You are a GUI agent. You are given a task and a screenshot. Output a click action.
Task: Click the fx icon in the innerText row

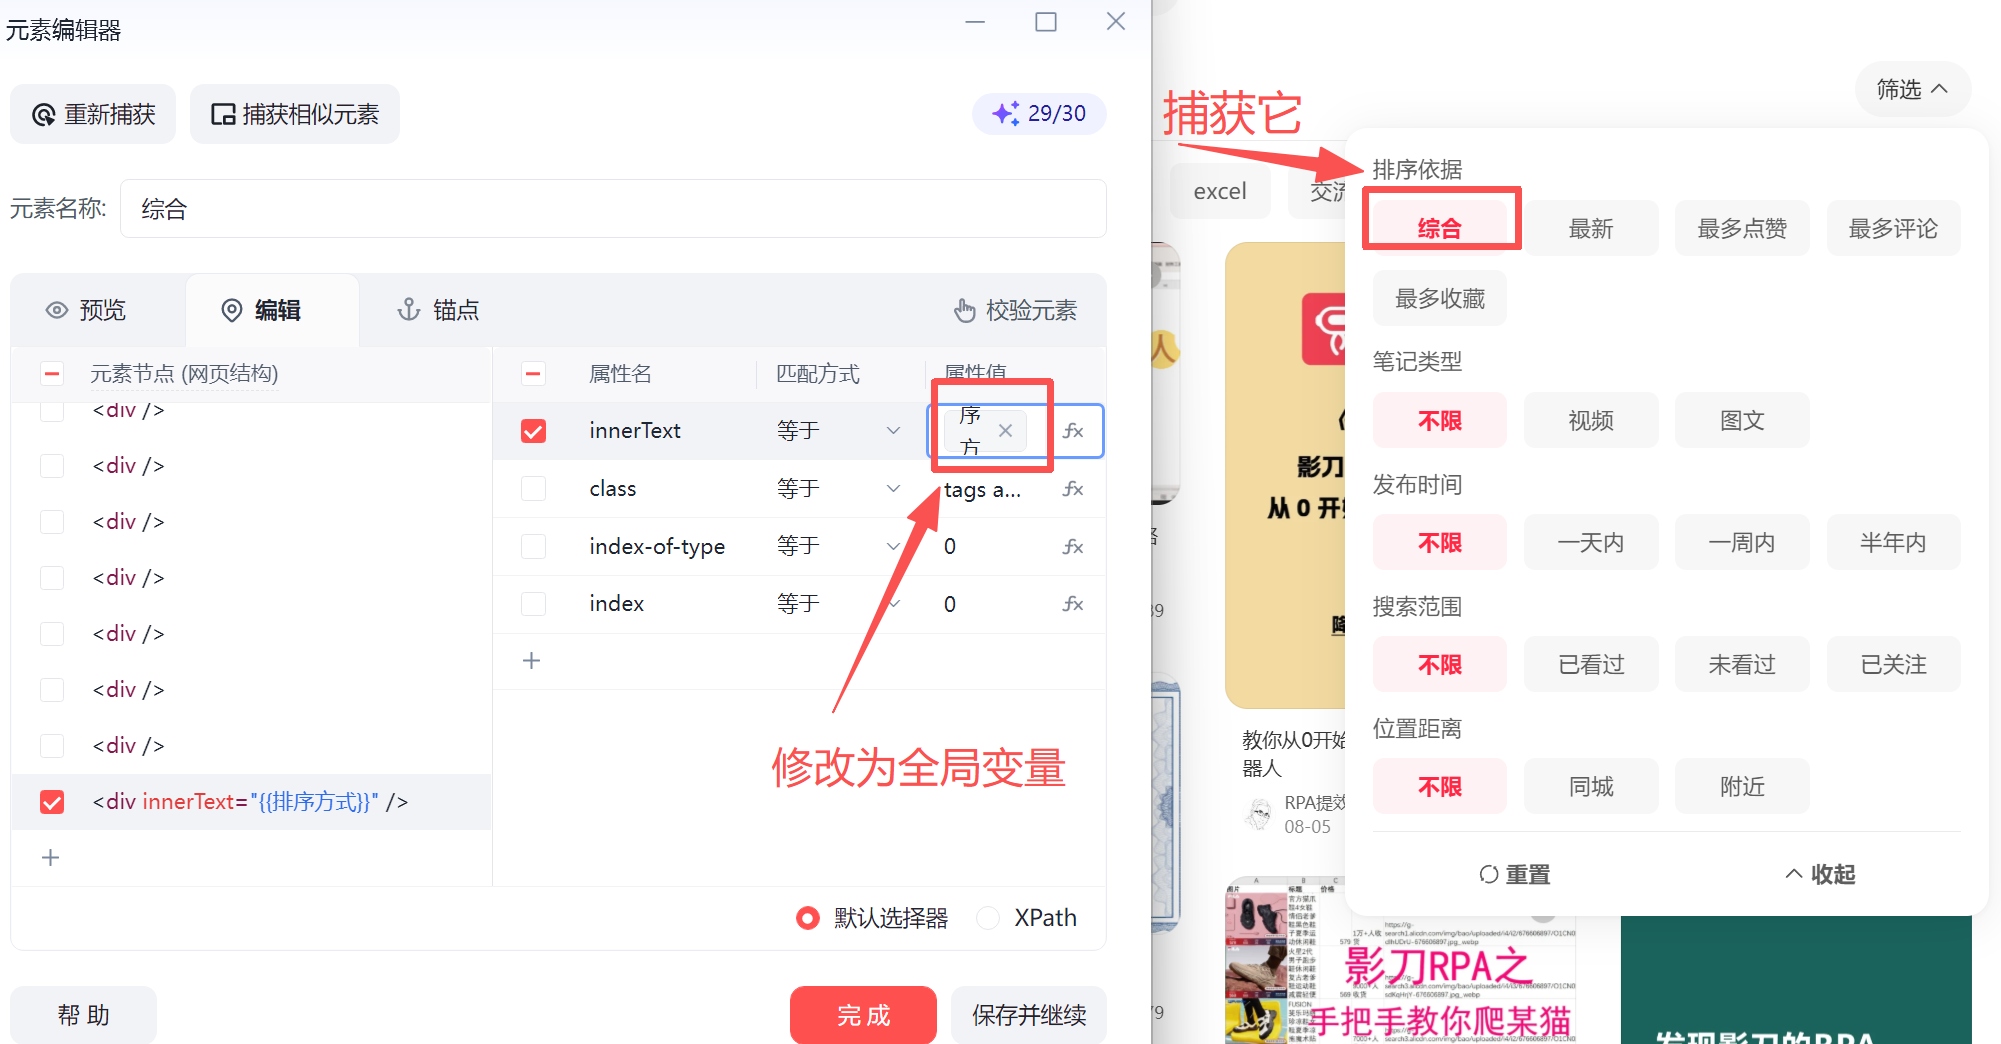point(1073,431)
